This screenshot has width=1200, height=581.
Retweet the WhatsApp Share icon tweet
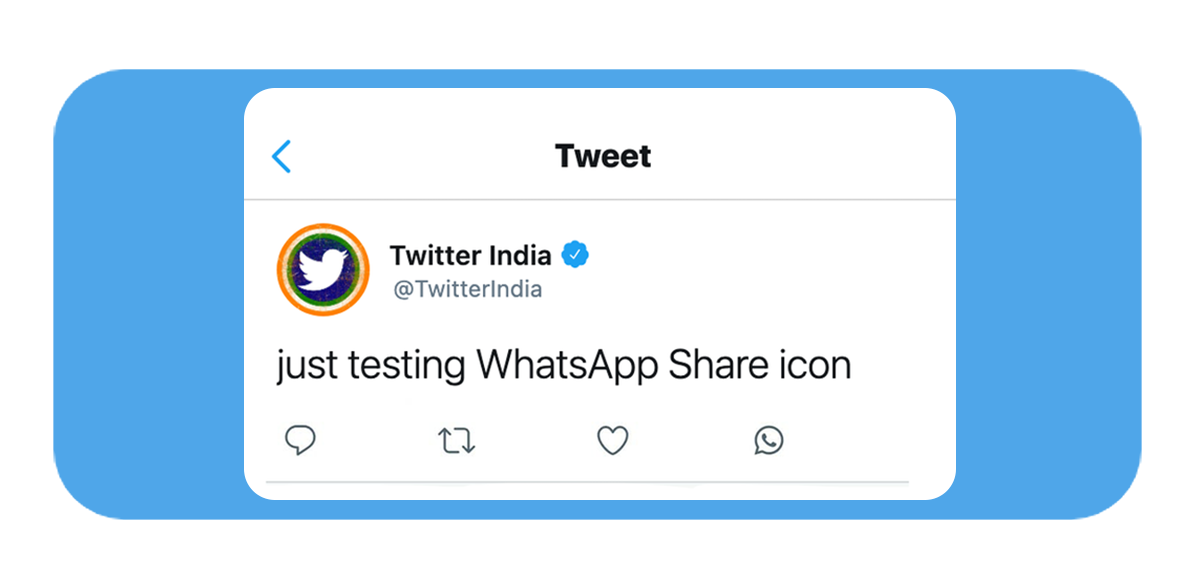pos(457,441)
